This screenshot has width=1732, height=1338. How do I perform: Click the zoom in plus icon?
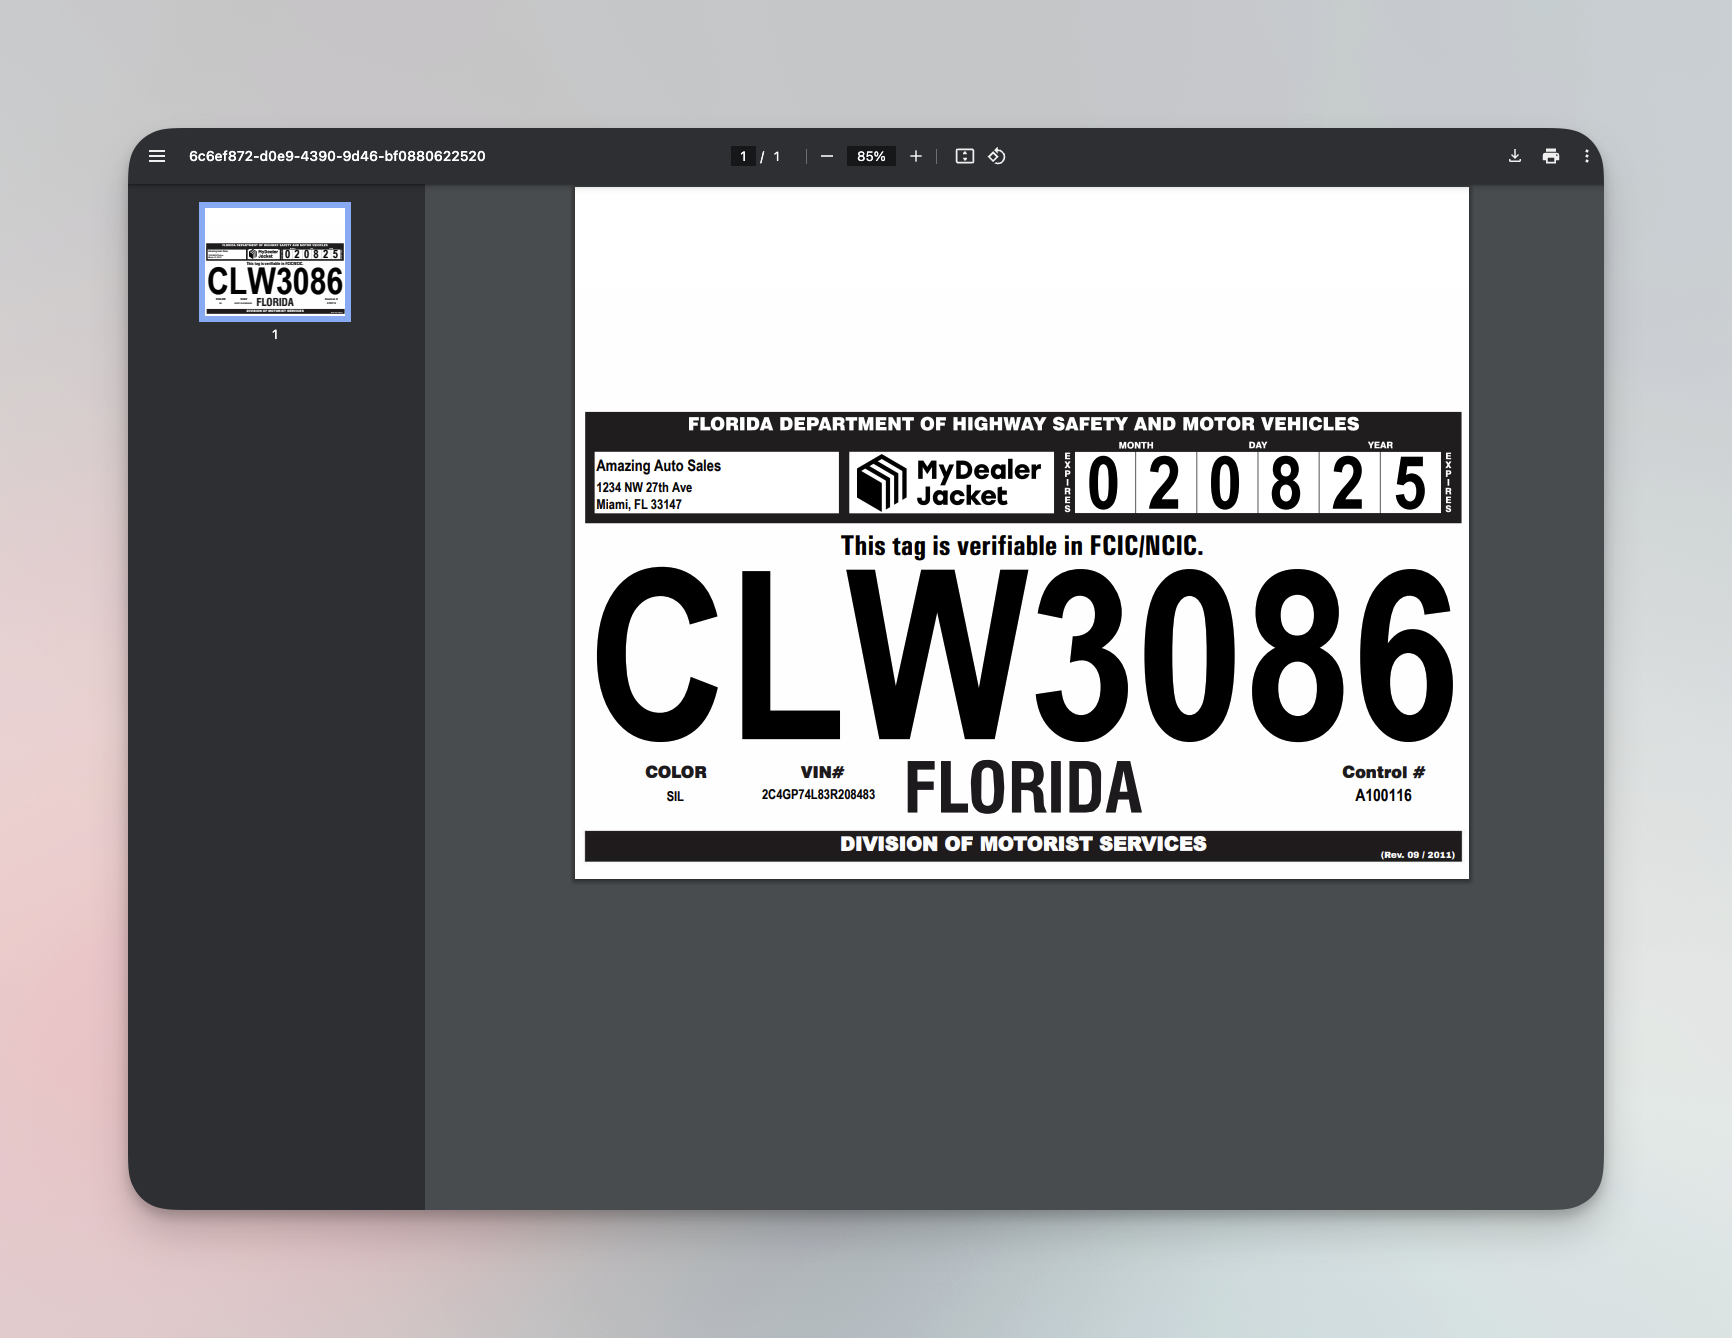916,156
